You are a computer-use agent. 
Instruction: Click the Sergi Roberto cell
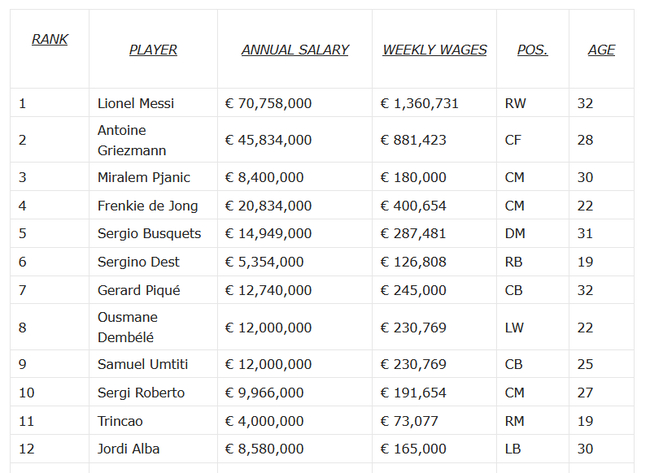click(x=141, y=392)
